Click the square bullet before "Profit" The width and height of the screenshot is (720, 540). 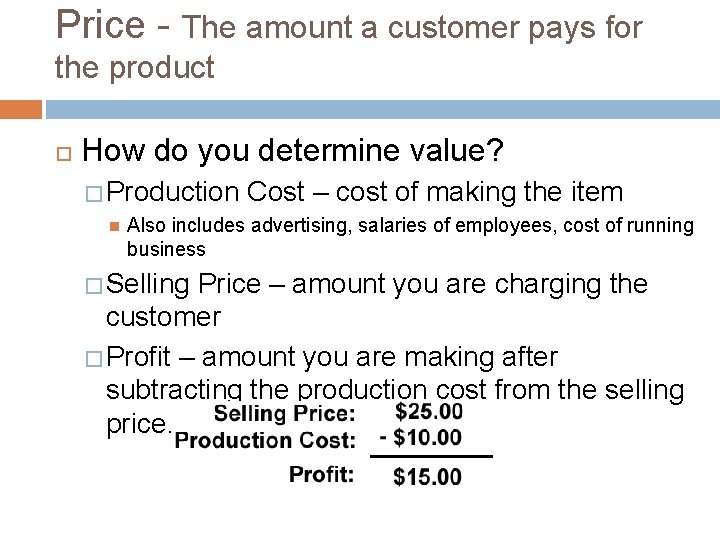[97, 357]
